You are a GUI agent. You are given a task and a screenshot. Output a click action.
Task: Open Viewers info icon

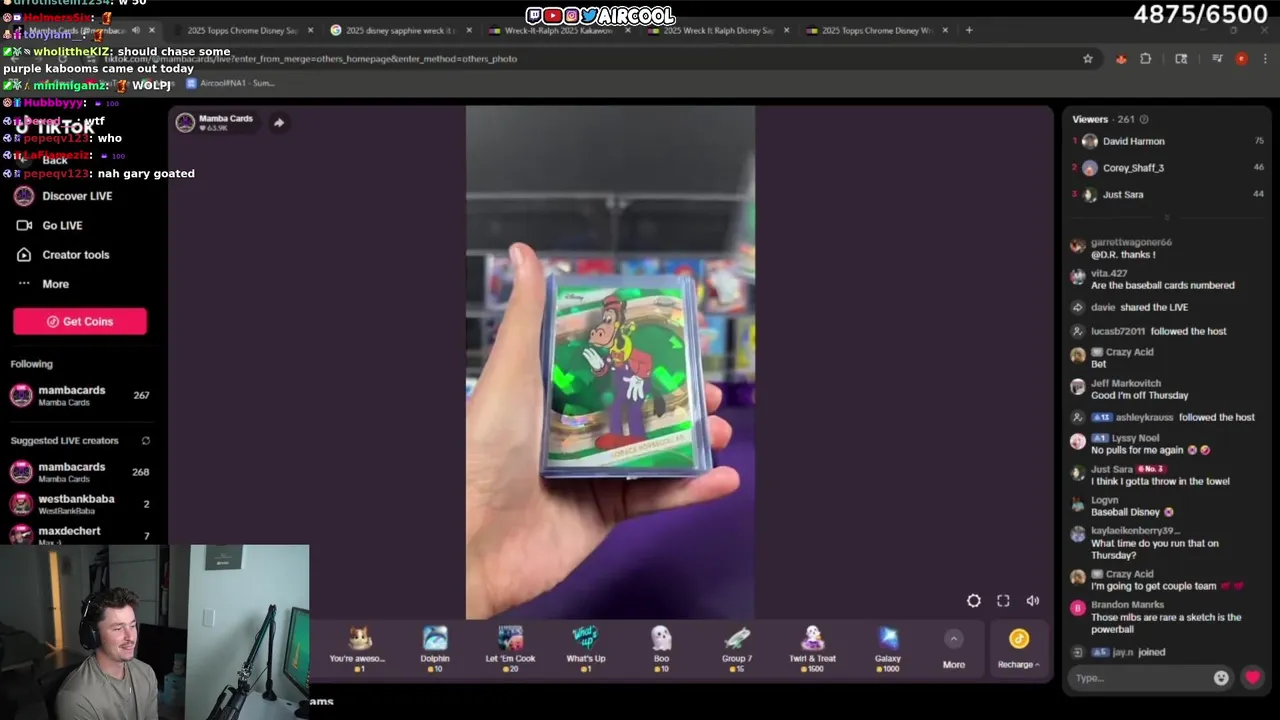pos(1144,119)
